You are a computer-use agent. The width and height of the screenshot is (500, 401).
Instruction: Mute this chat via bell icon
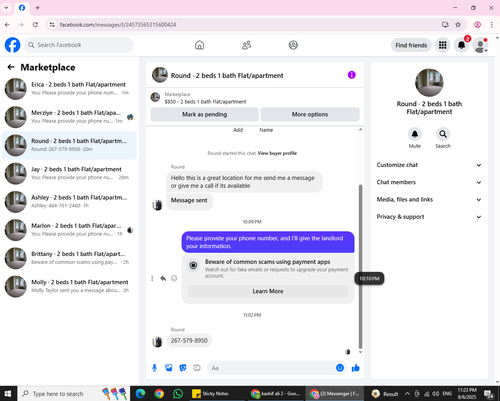click(x=415, y=134)
